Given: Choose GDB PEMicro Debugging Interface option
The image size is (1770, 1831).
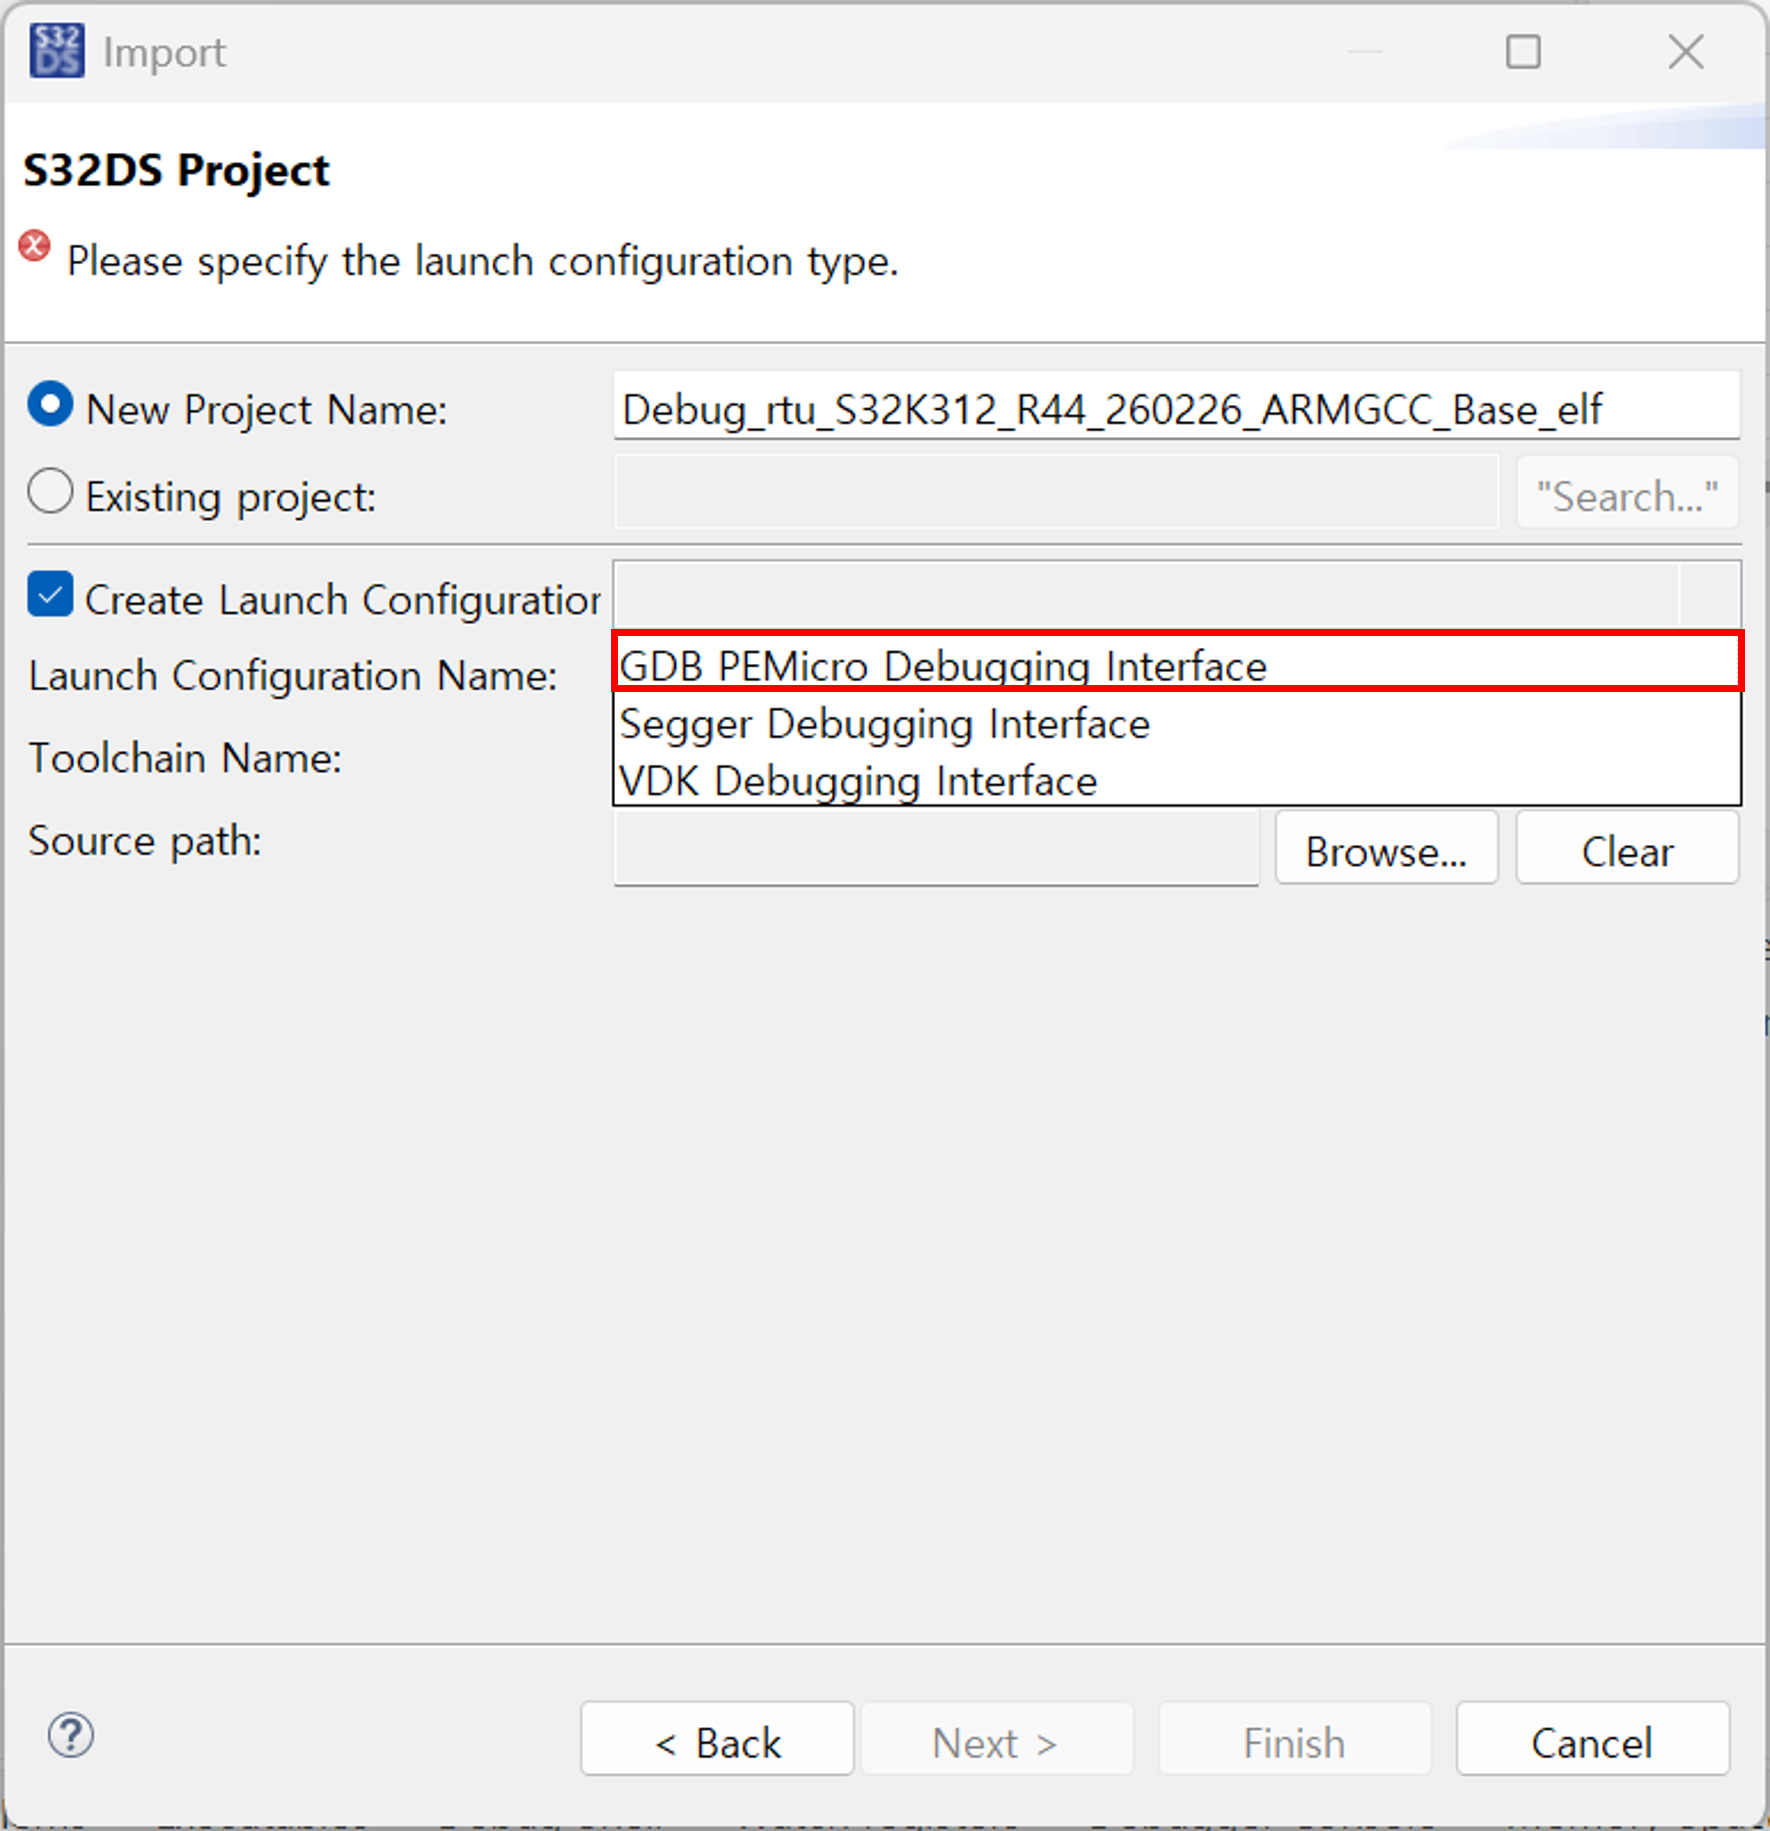Looking at the screenshot, I should click(x=1177, y=662).
